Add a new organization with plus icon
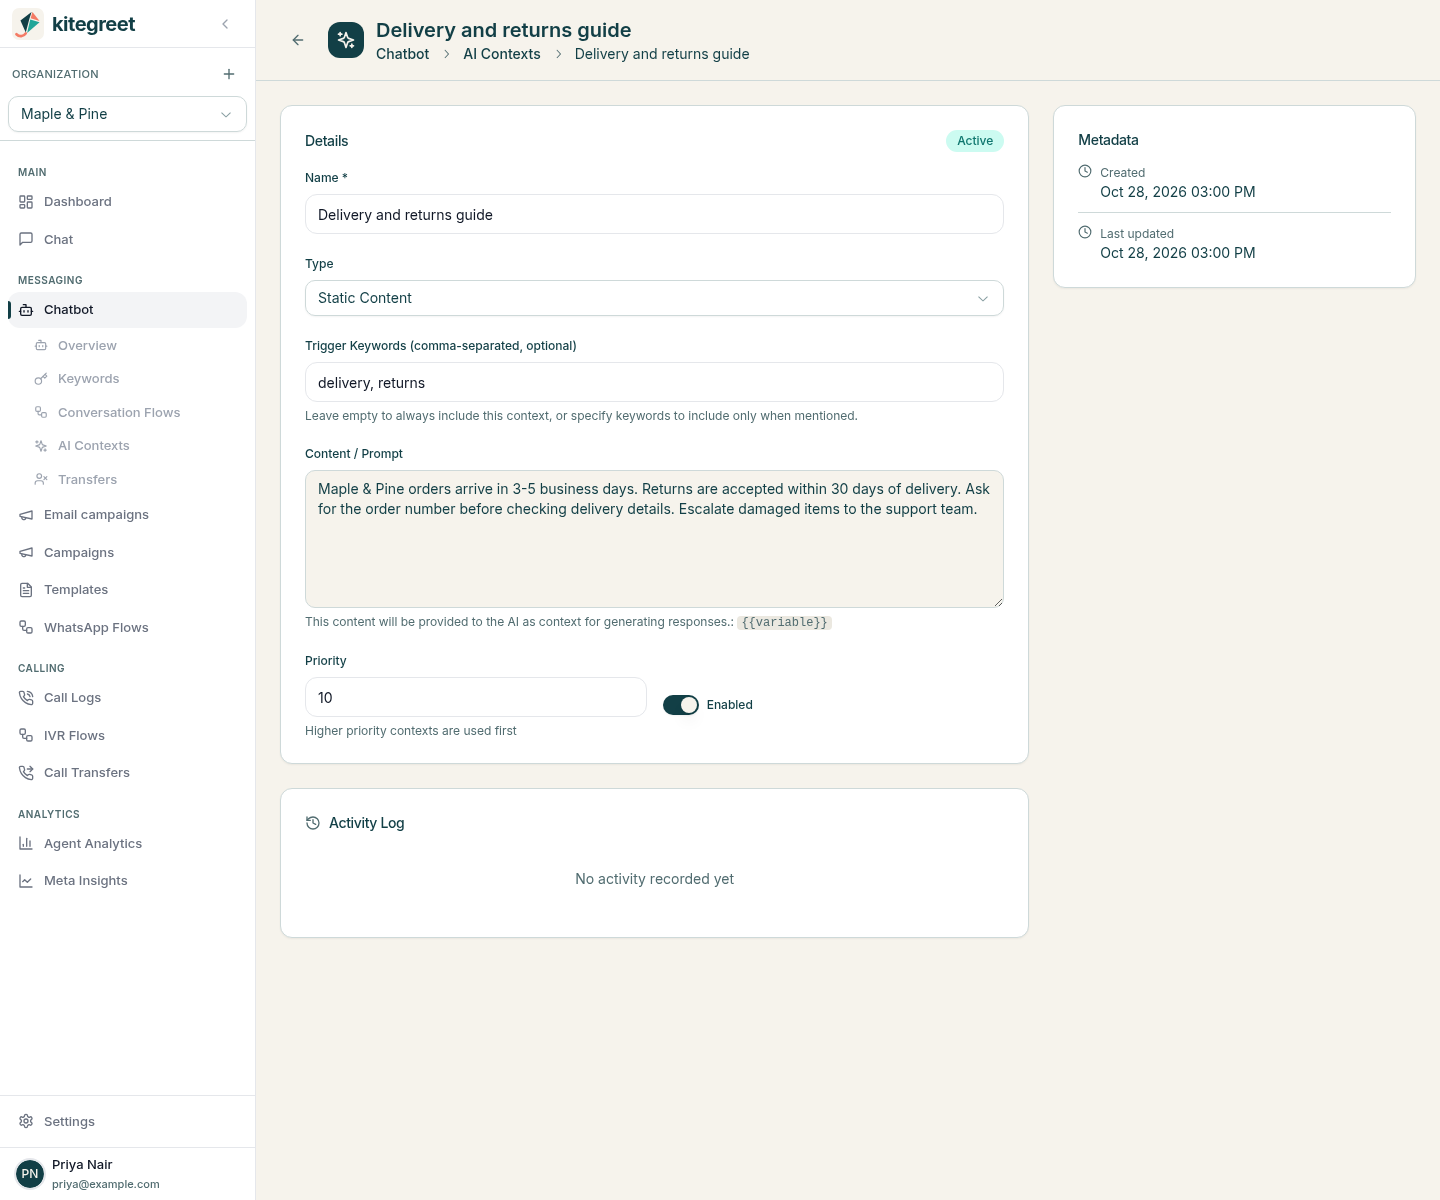 [x=229, y=74]
